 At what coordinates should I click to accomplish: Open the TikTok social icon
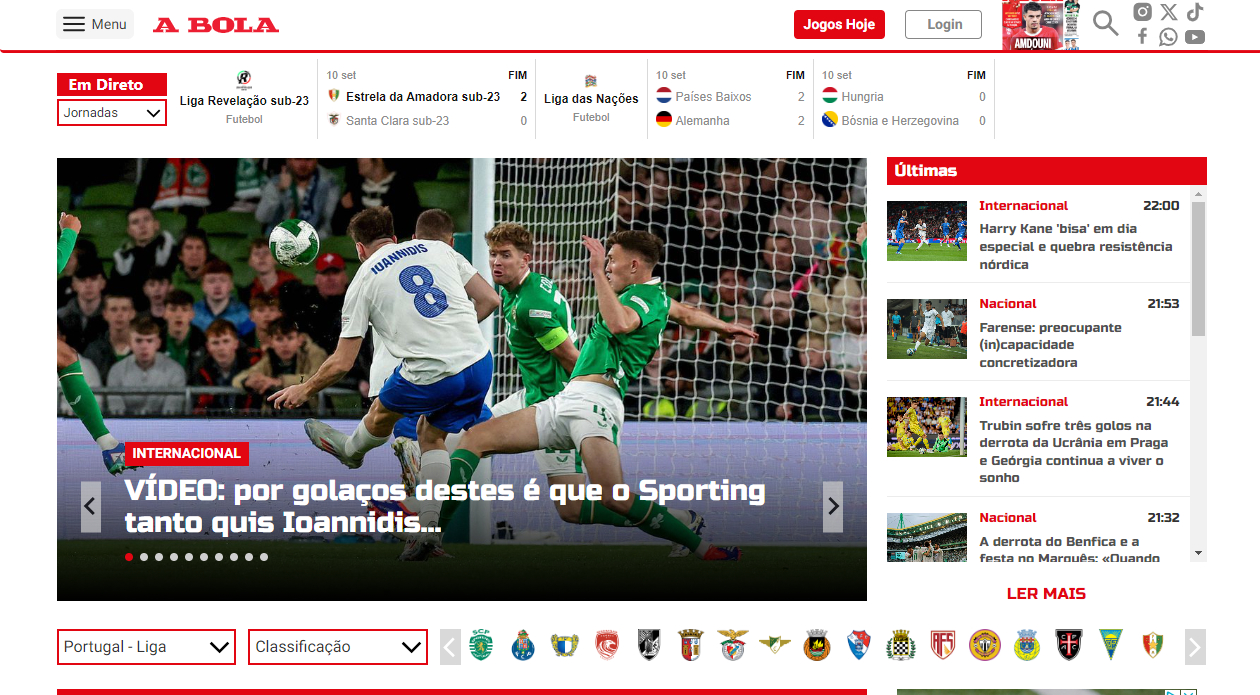click(x=1195, y=12)
